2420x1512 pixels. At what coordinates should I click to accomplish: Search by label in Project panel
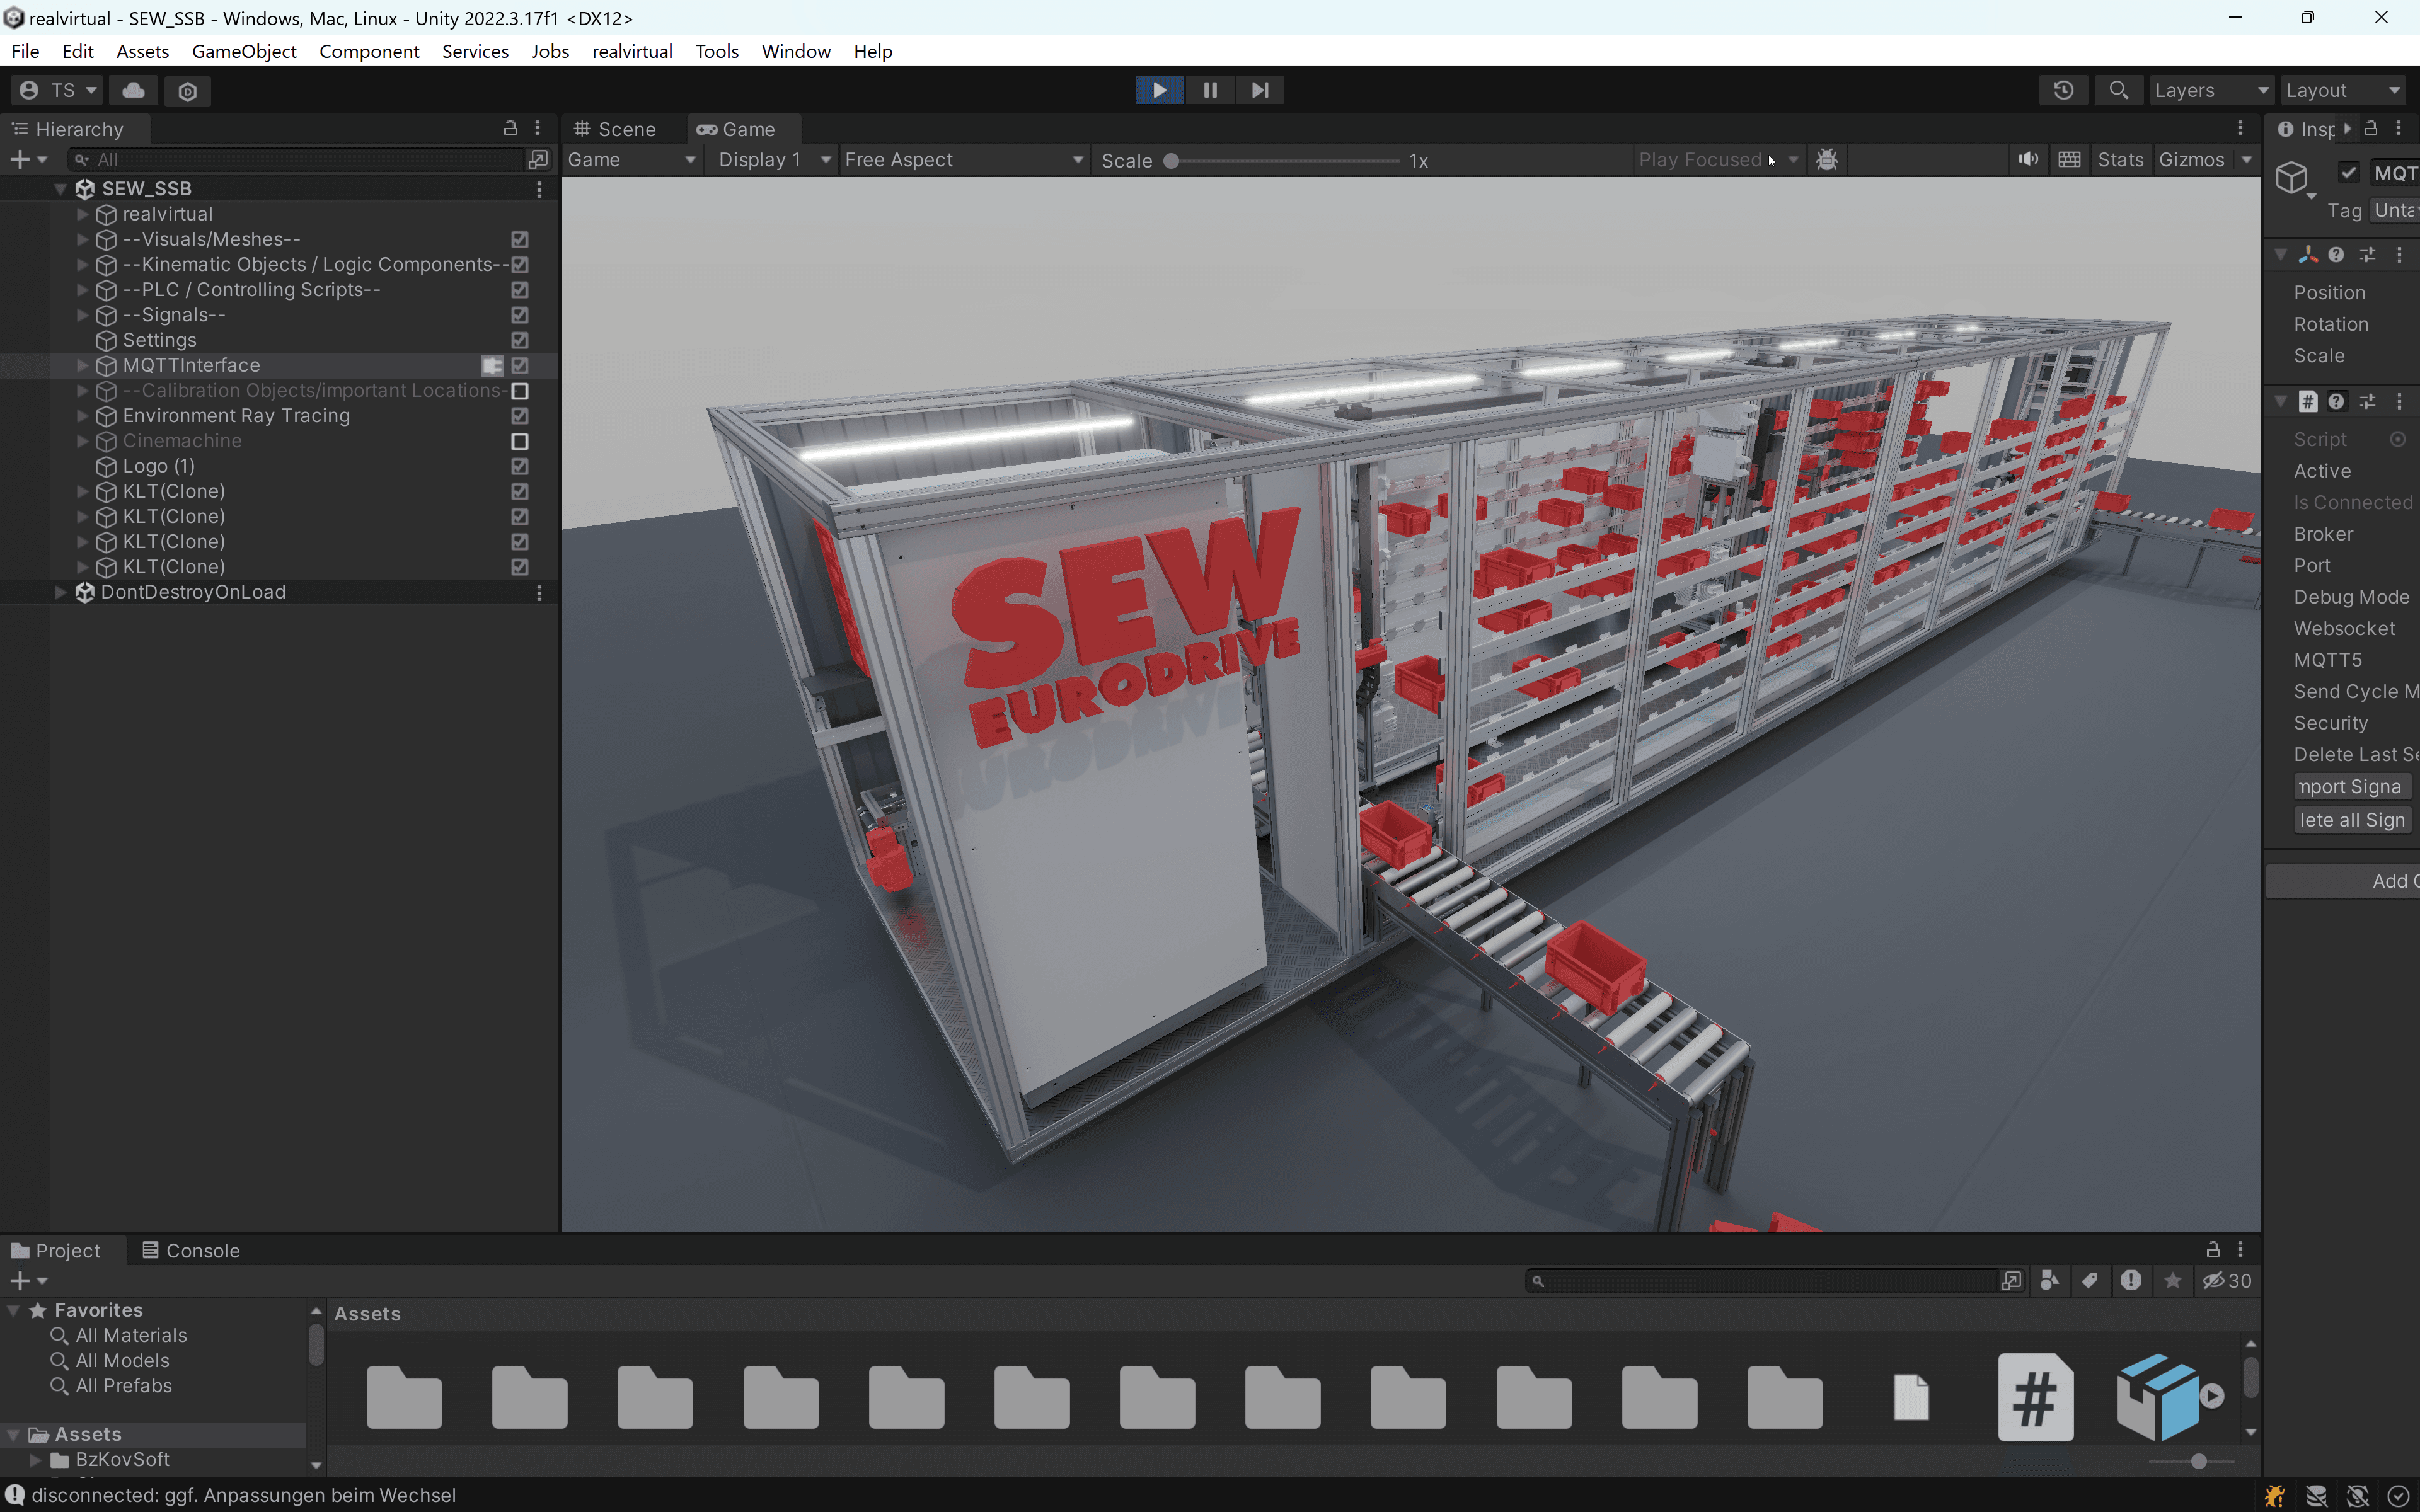tap(2090, 1281)
